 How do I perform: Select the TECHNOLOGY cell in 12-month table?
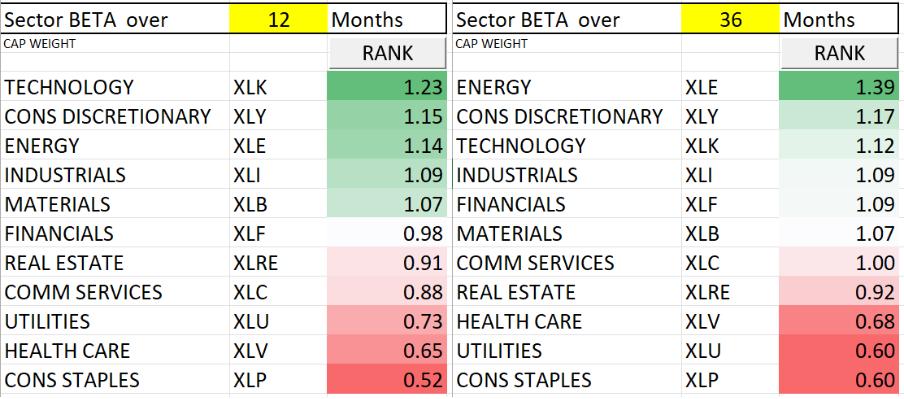coord(115,87)
